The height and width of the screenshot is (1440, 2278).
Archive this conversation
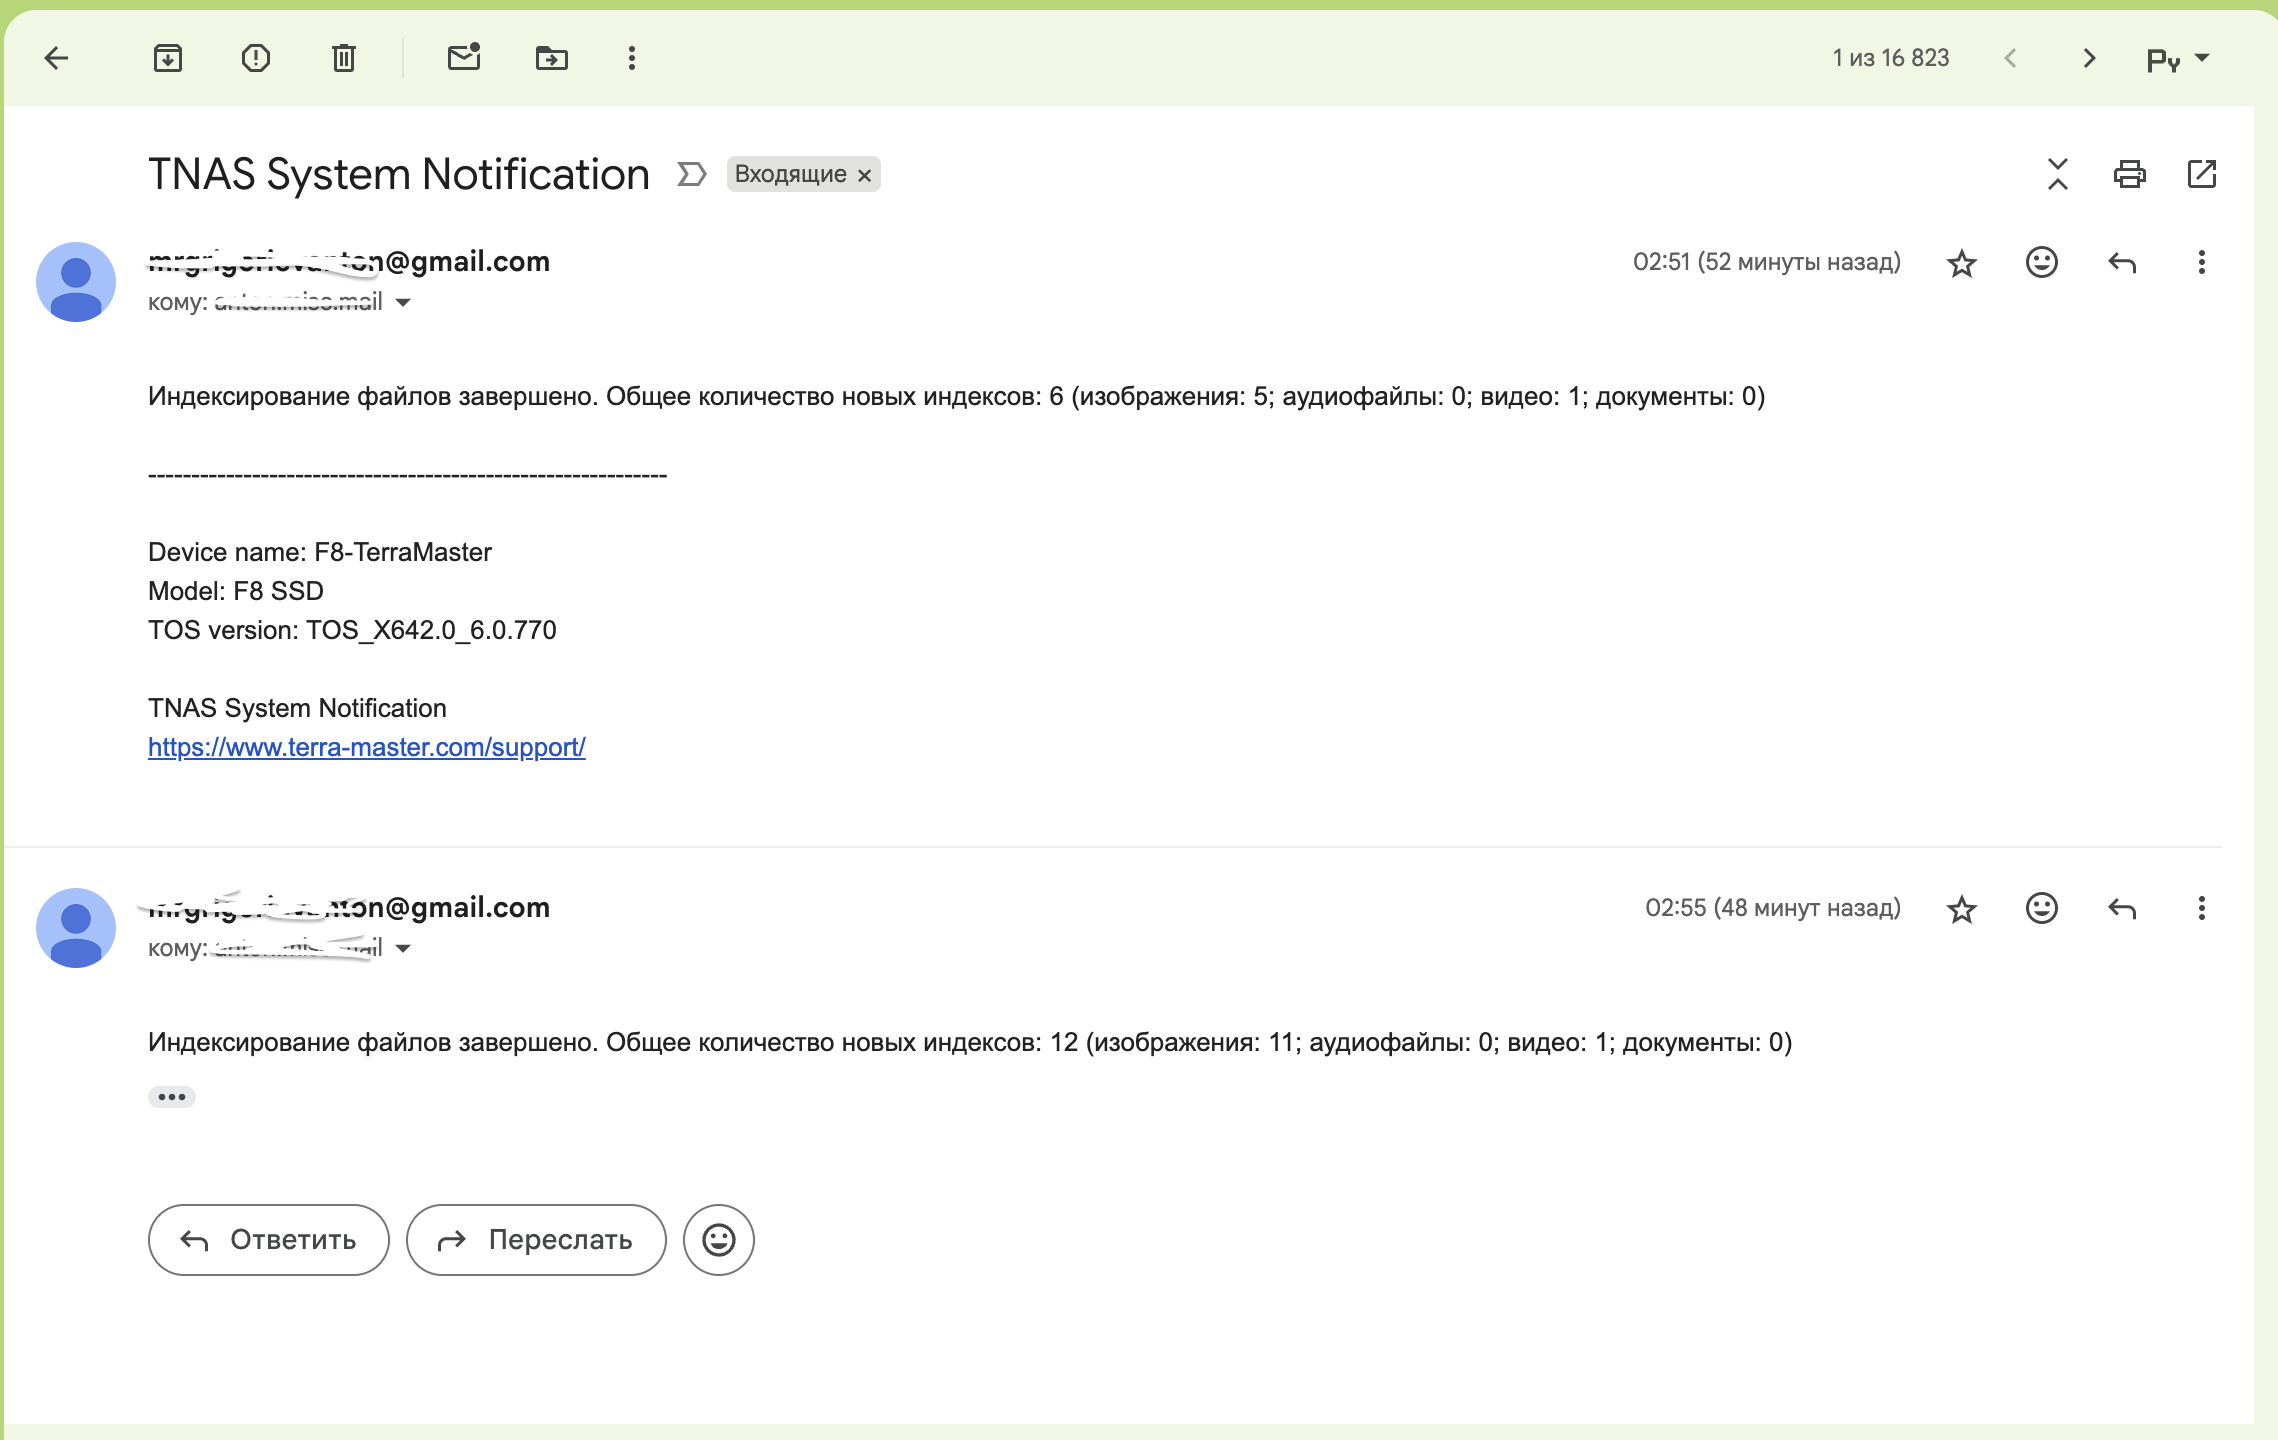click(168, 58)
